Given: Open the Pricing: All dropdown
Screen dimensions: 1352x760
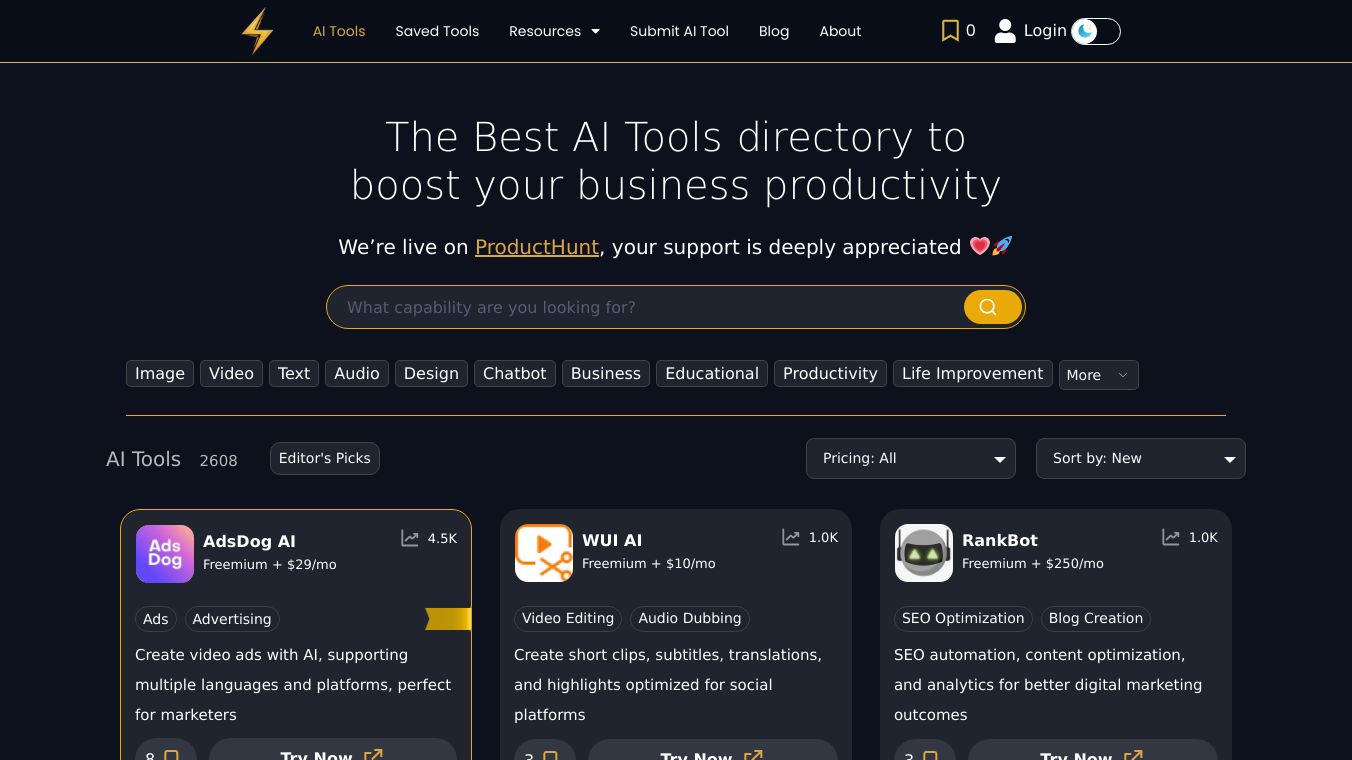Looking at the screenshot, I should (x=910, y=458).
